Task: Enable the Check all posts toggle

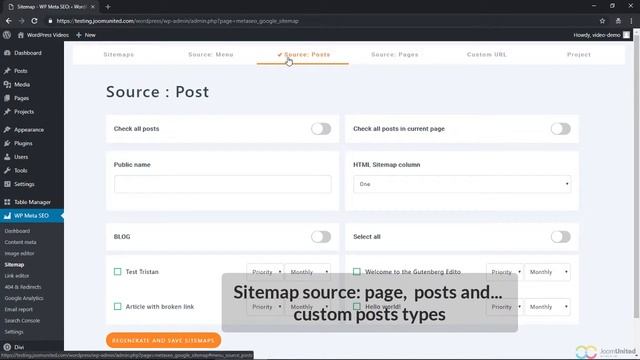Action: [321, 129]
